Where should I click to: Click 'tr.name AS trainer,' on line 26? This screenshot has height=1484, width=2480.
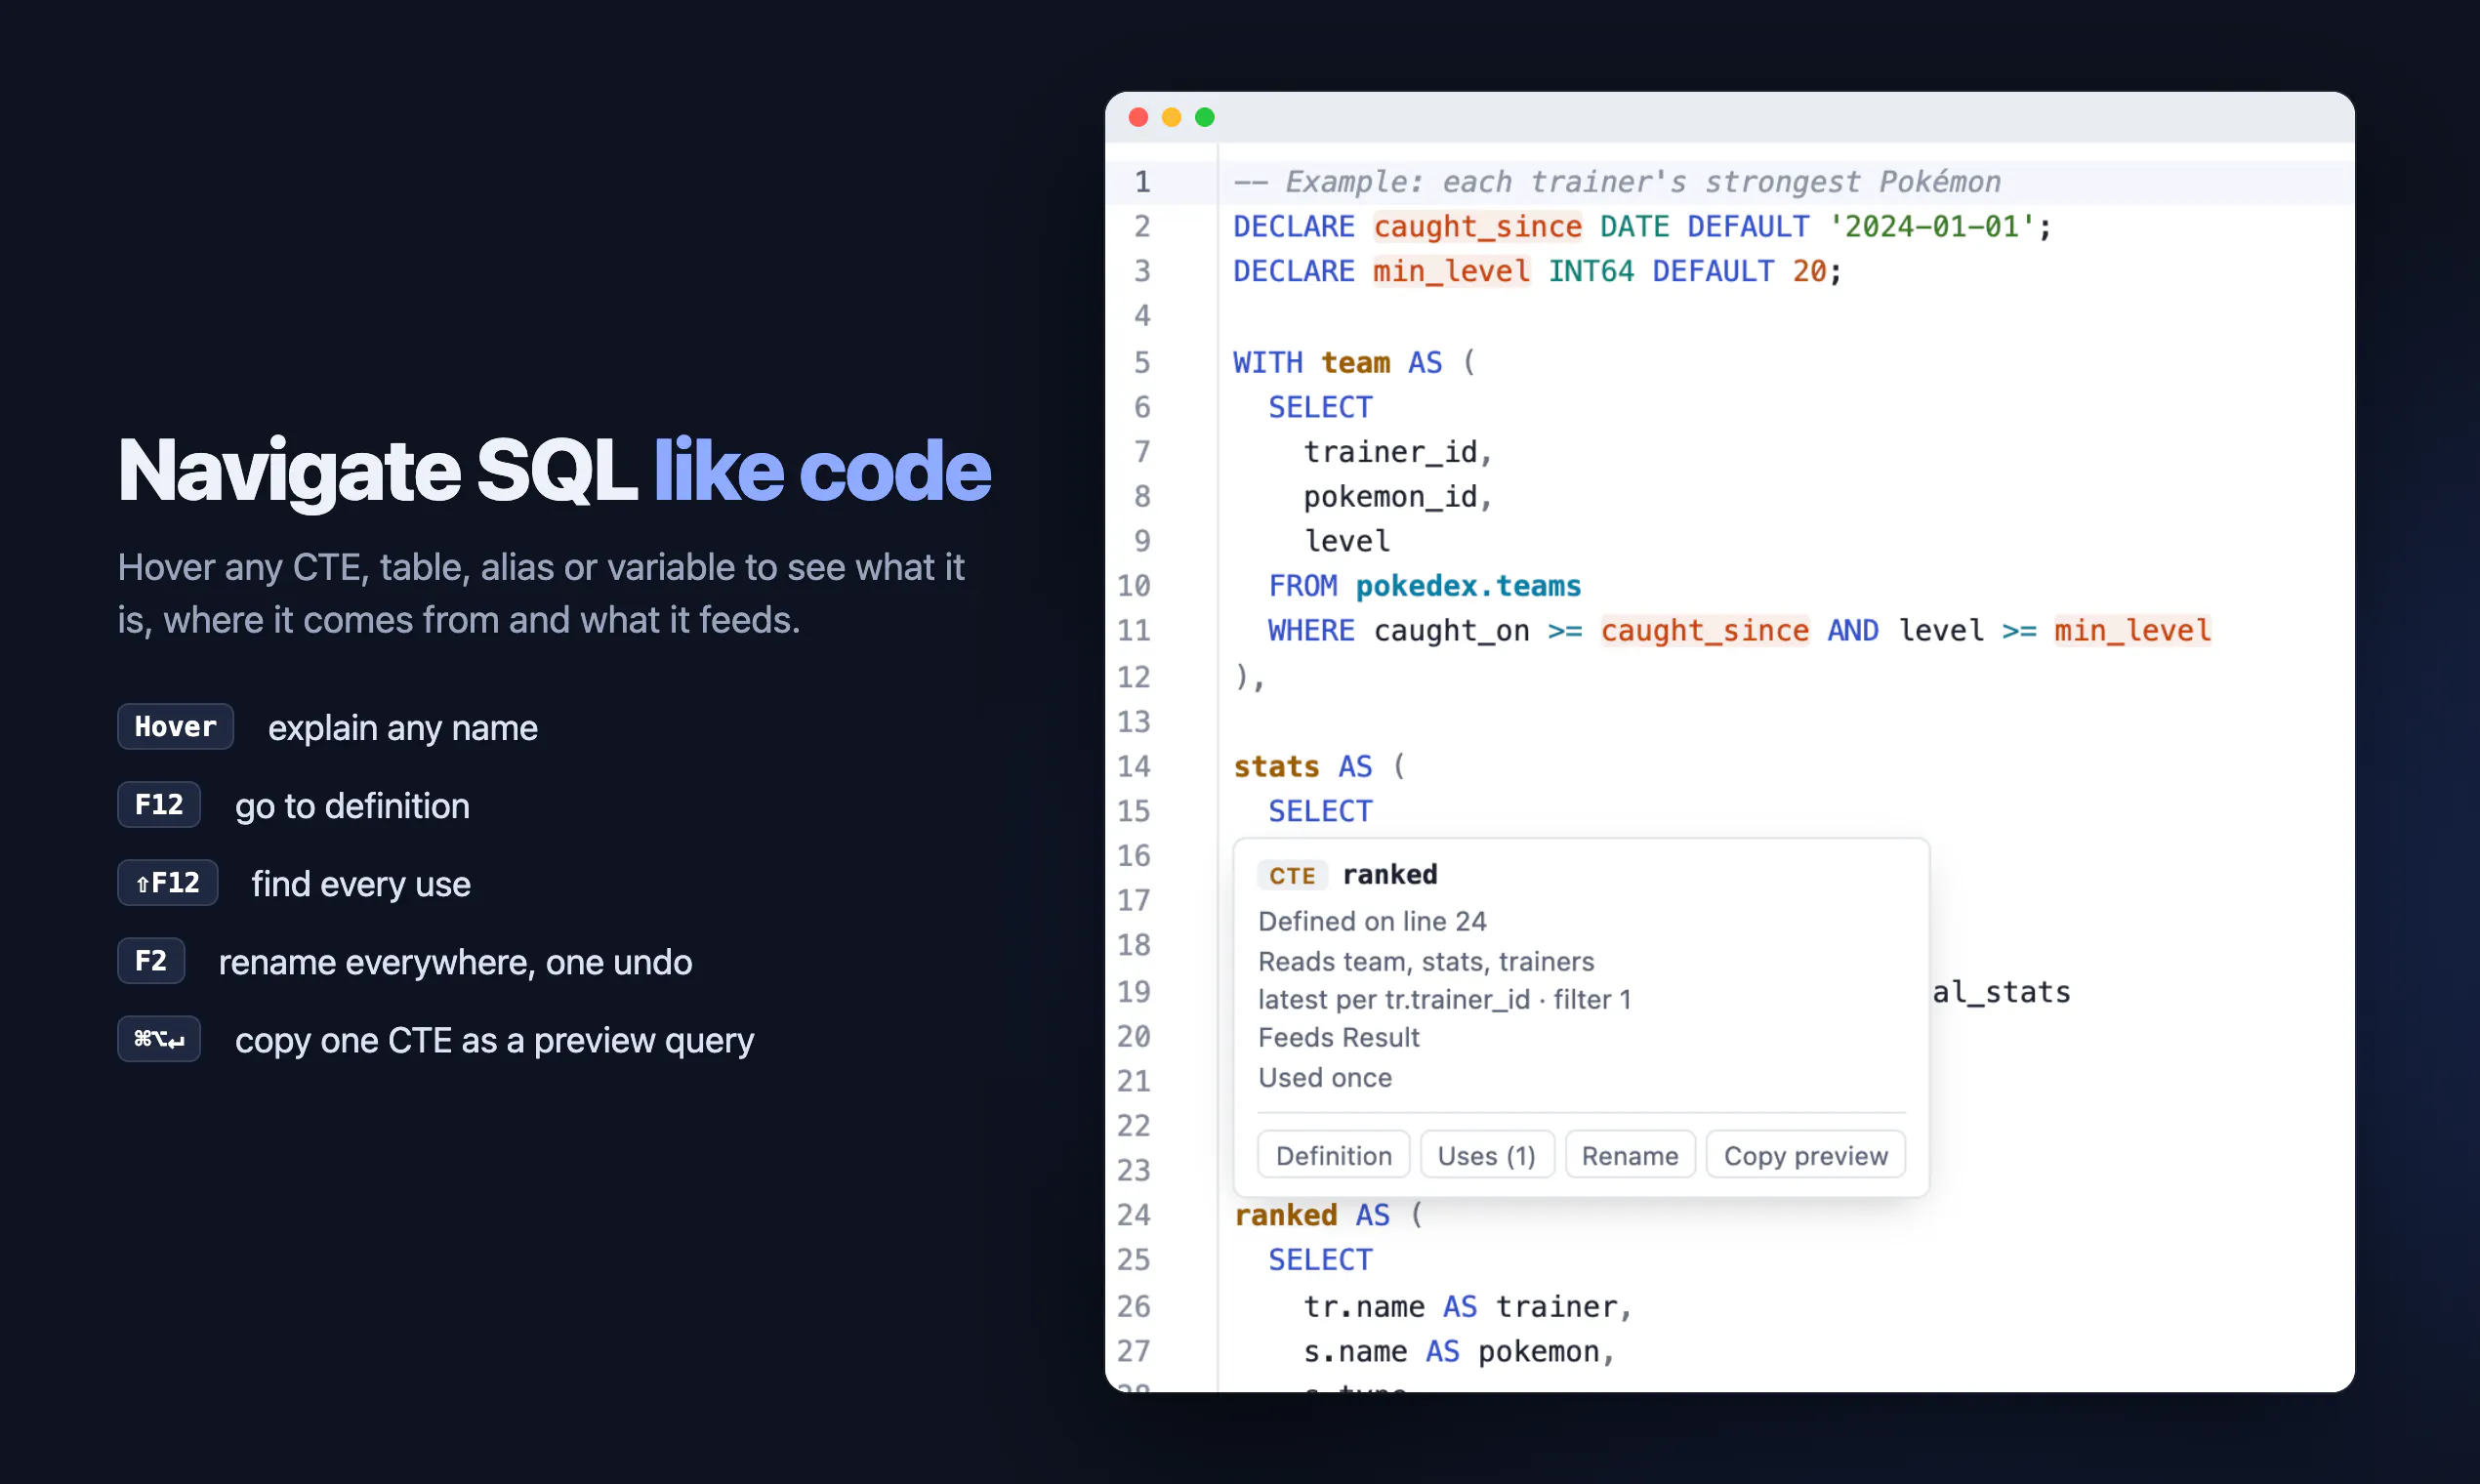click(1468, 1306)
